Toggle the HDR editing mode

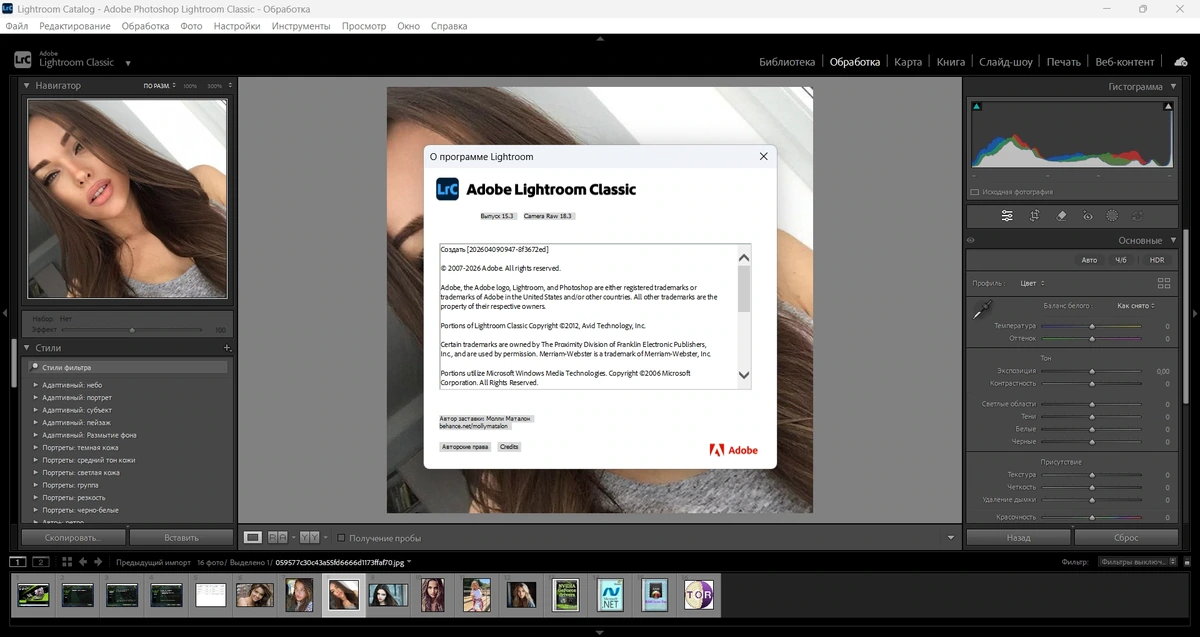(x=1157, y=260)
